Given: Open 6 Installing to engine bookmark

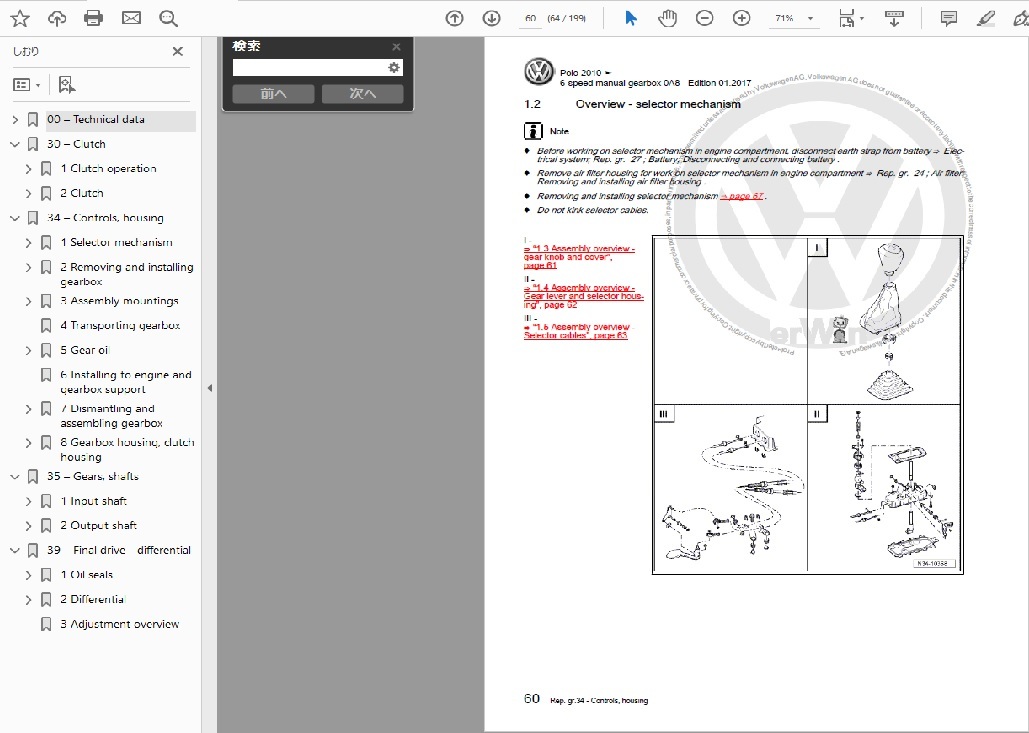Looking at the screenshot, I should [126, 382].
